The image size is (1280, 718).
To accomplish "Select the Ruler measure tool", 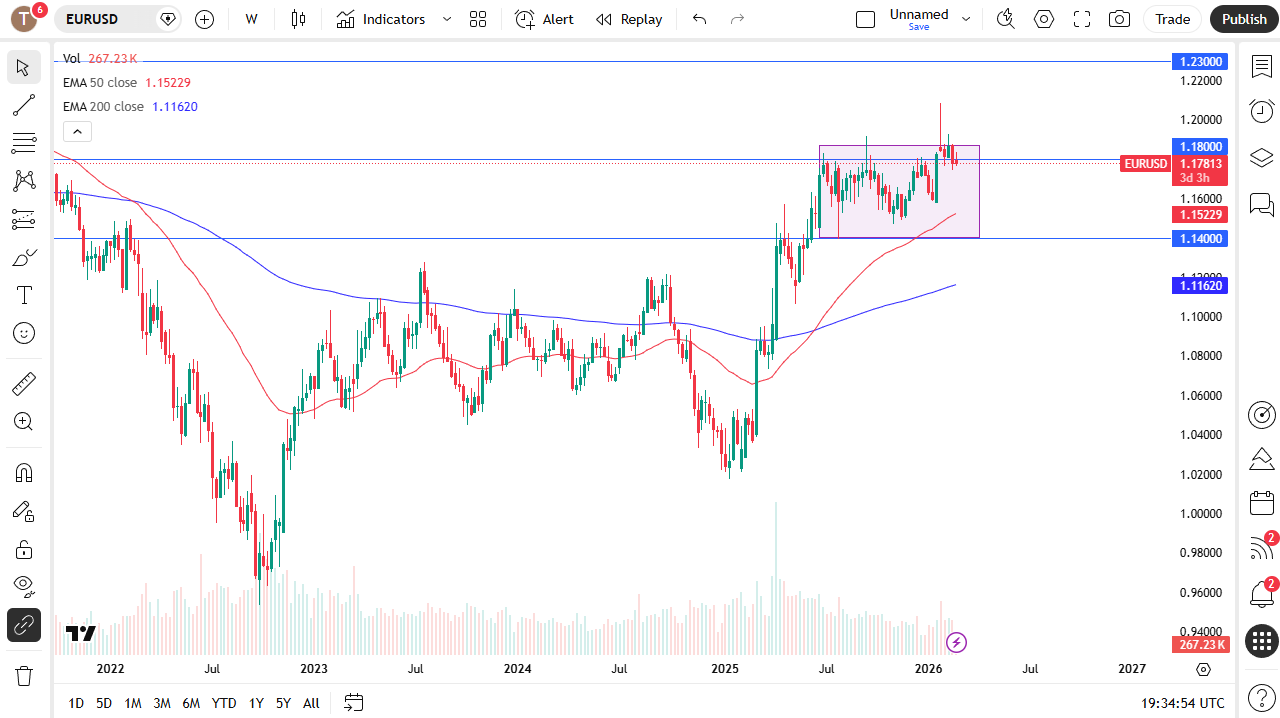I will click(x=24, y=383).
